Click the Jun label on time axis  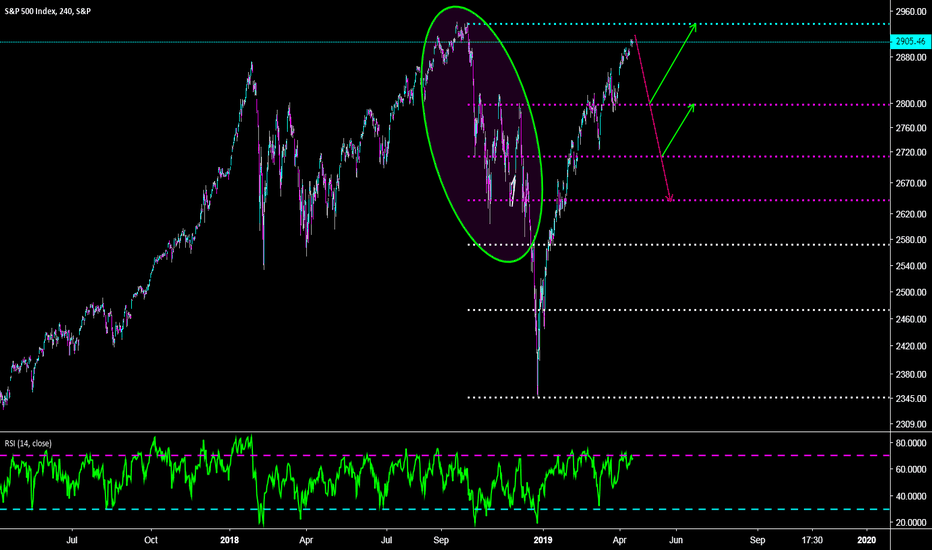(x=676, y=540)
